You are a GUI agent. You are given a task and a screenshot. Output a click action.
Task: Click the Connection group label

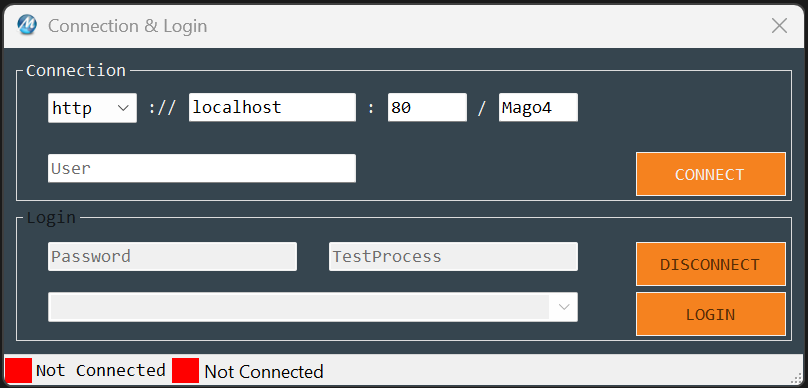pyautogui.click(x=76, y=70)
